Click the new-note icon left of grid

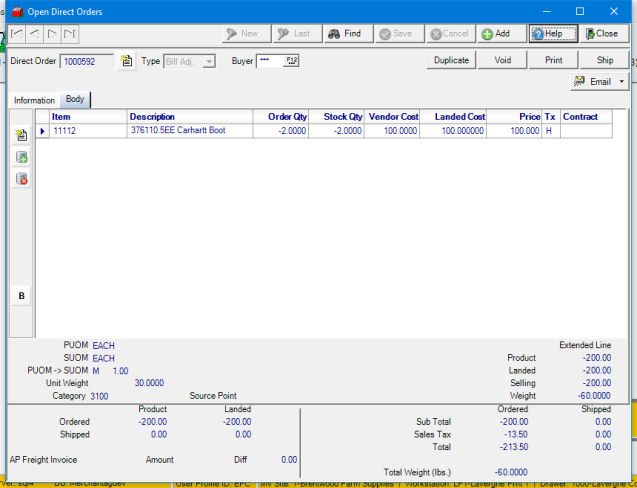pyautogui.click(x=22, y=135)
